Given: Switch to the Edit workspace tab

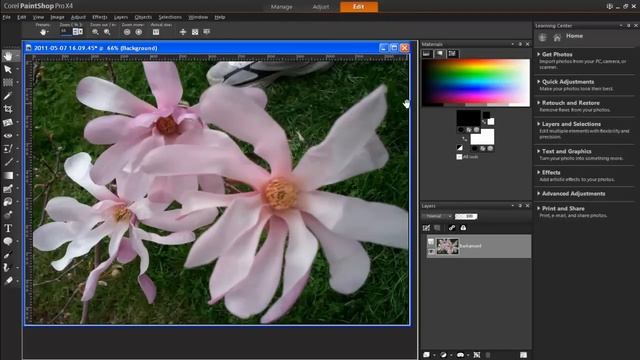Looking at the screenshot, I should (x=358, y=7).
